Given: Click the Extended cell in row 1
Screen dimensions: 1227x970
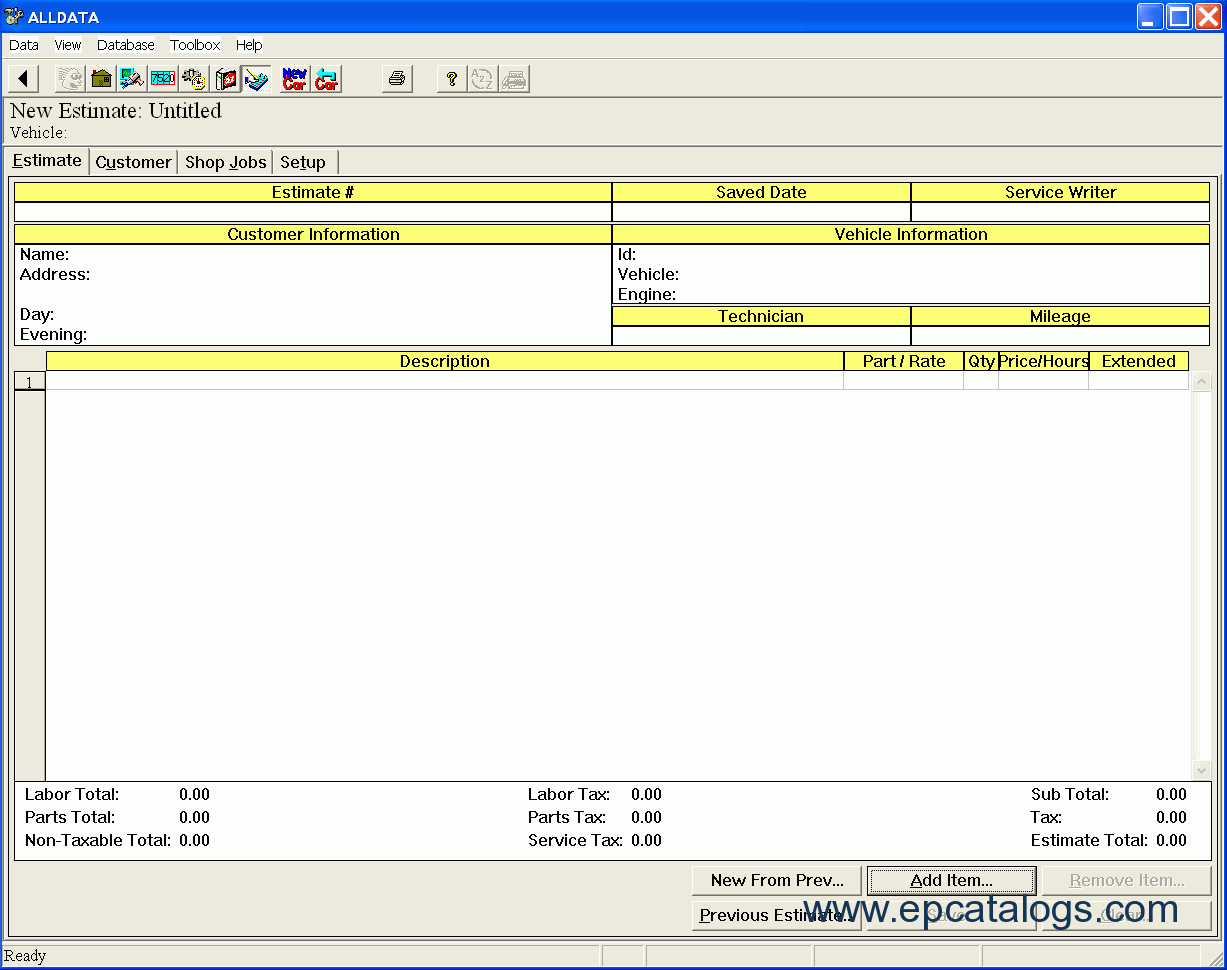Looking at the screenshot, I should click(1139, 381).
